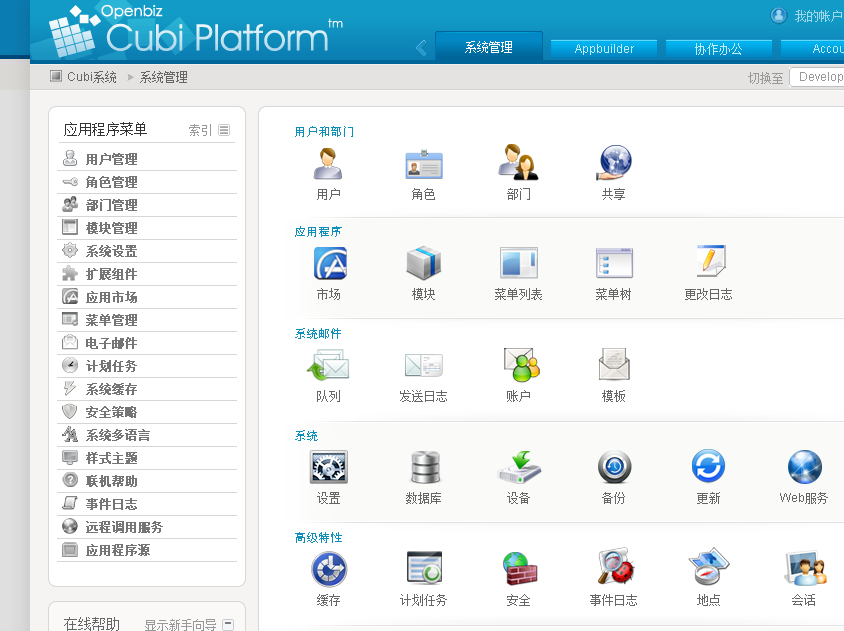This screenshot has width=844, height=631.
Task: Switch to the 系统管理 tab
Action: click(x=489, y=47)
